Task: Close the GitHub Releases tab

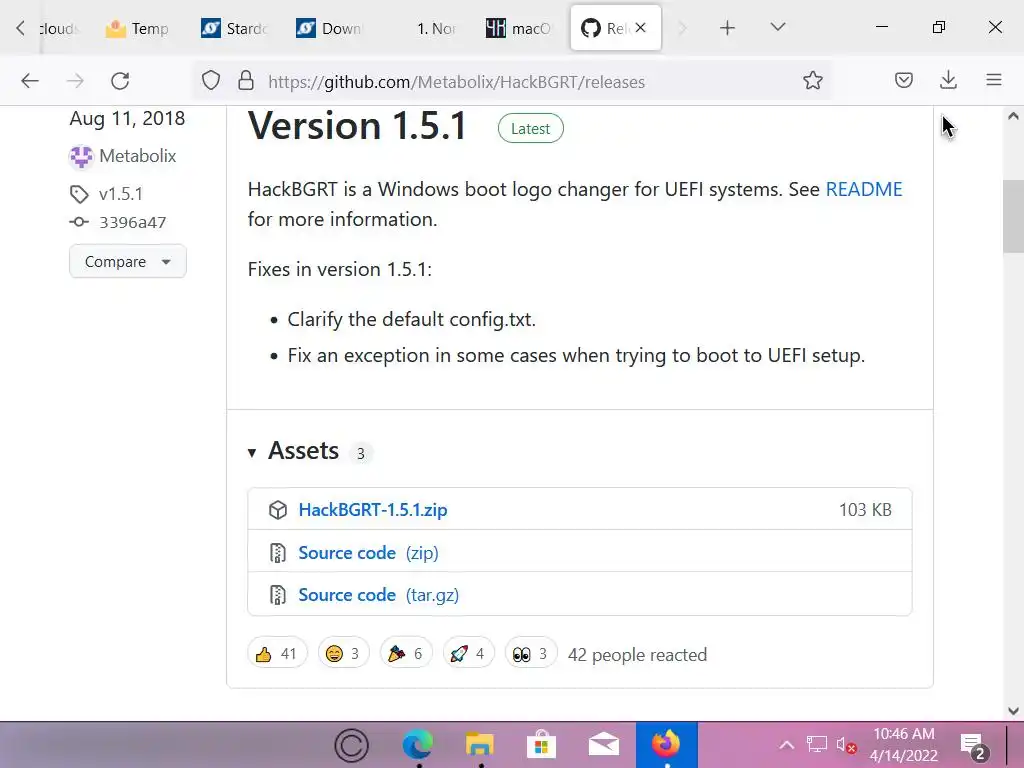Action: (x=641, y=27)
